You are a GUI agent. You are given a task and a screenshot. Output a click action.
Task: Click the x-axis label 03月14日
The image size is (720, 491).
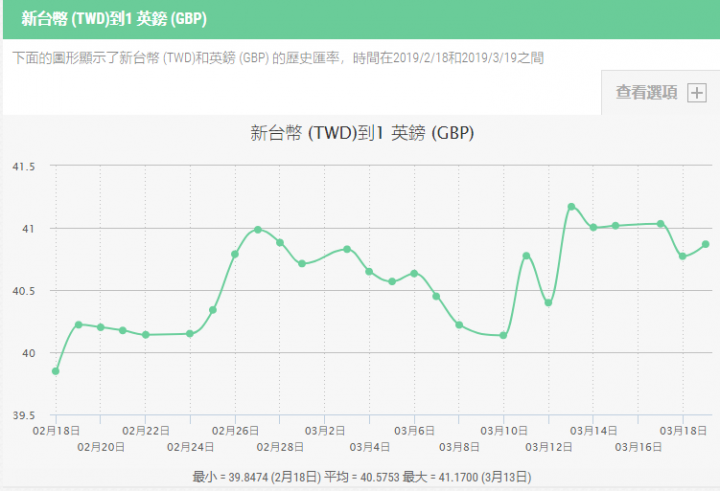pos(593,431)
